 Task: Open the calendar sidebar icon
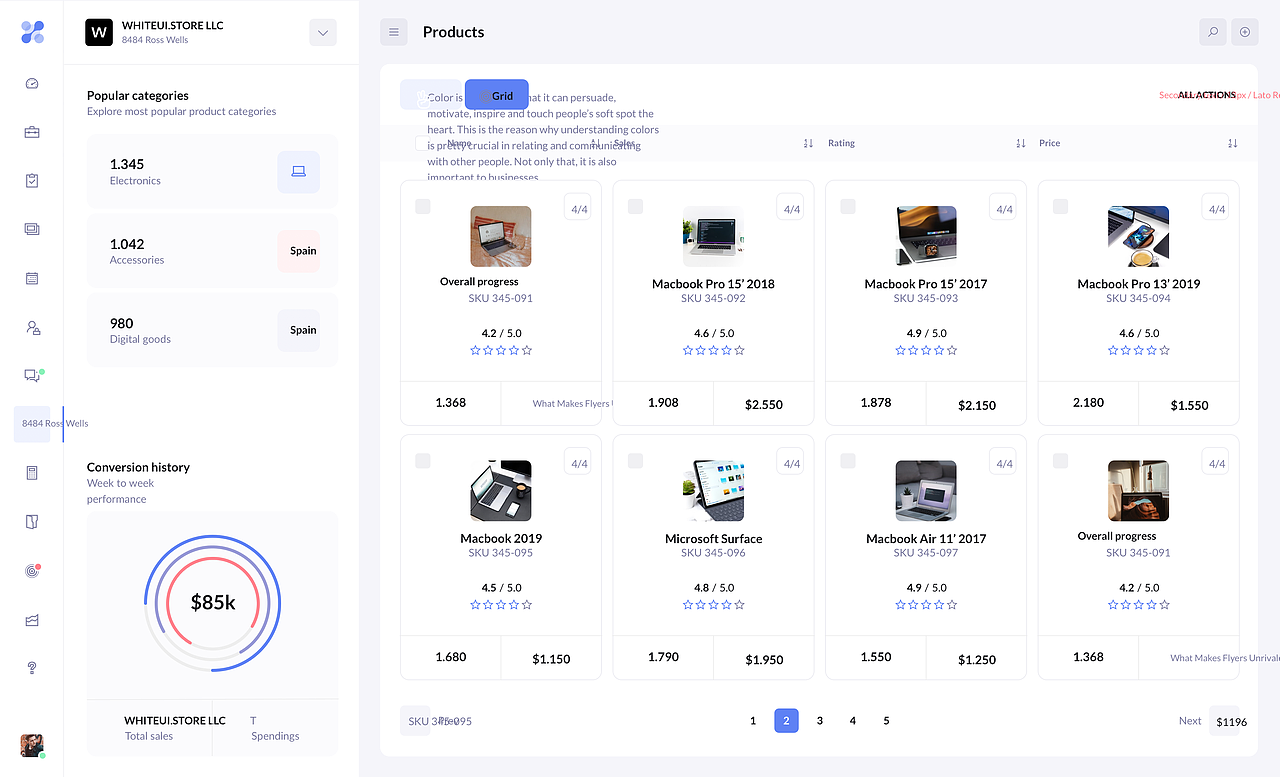pos(32,278)
